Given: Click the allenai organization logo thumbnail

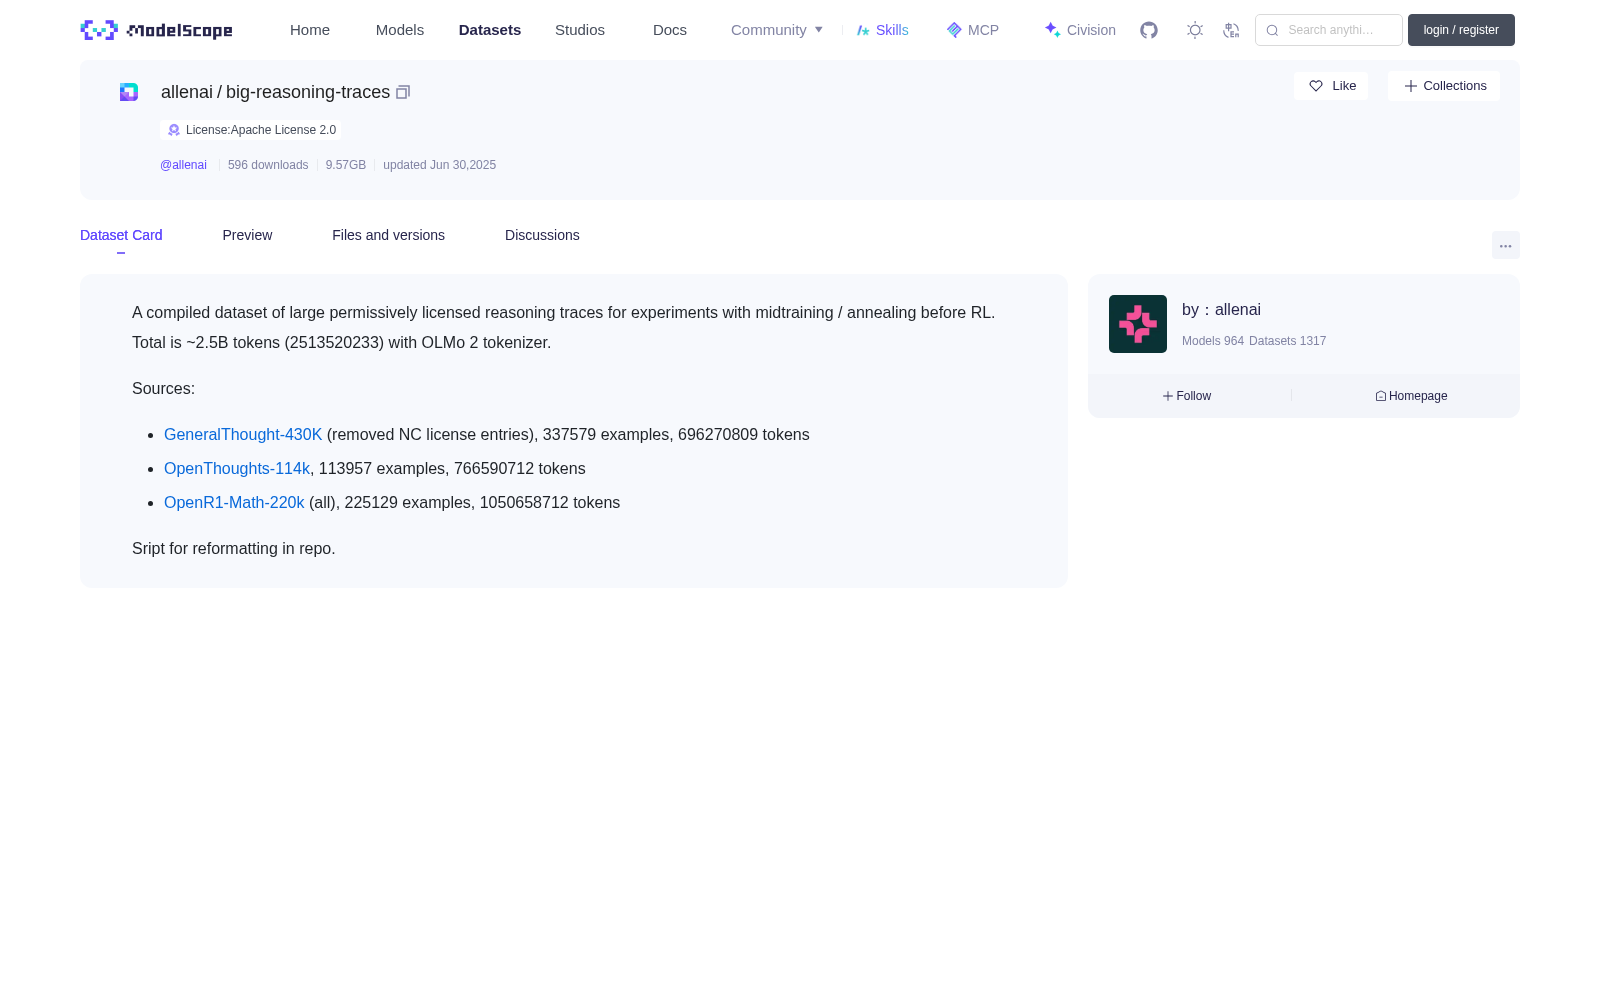Looking at the screenshot, I should (1138, 324).
